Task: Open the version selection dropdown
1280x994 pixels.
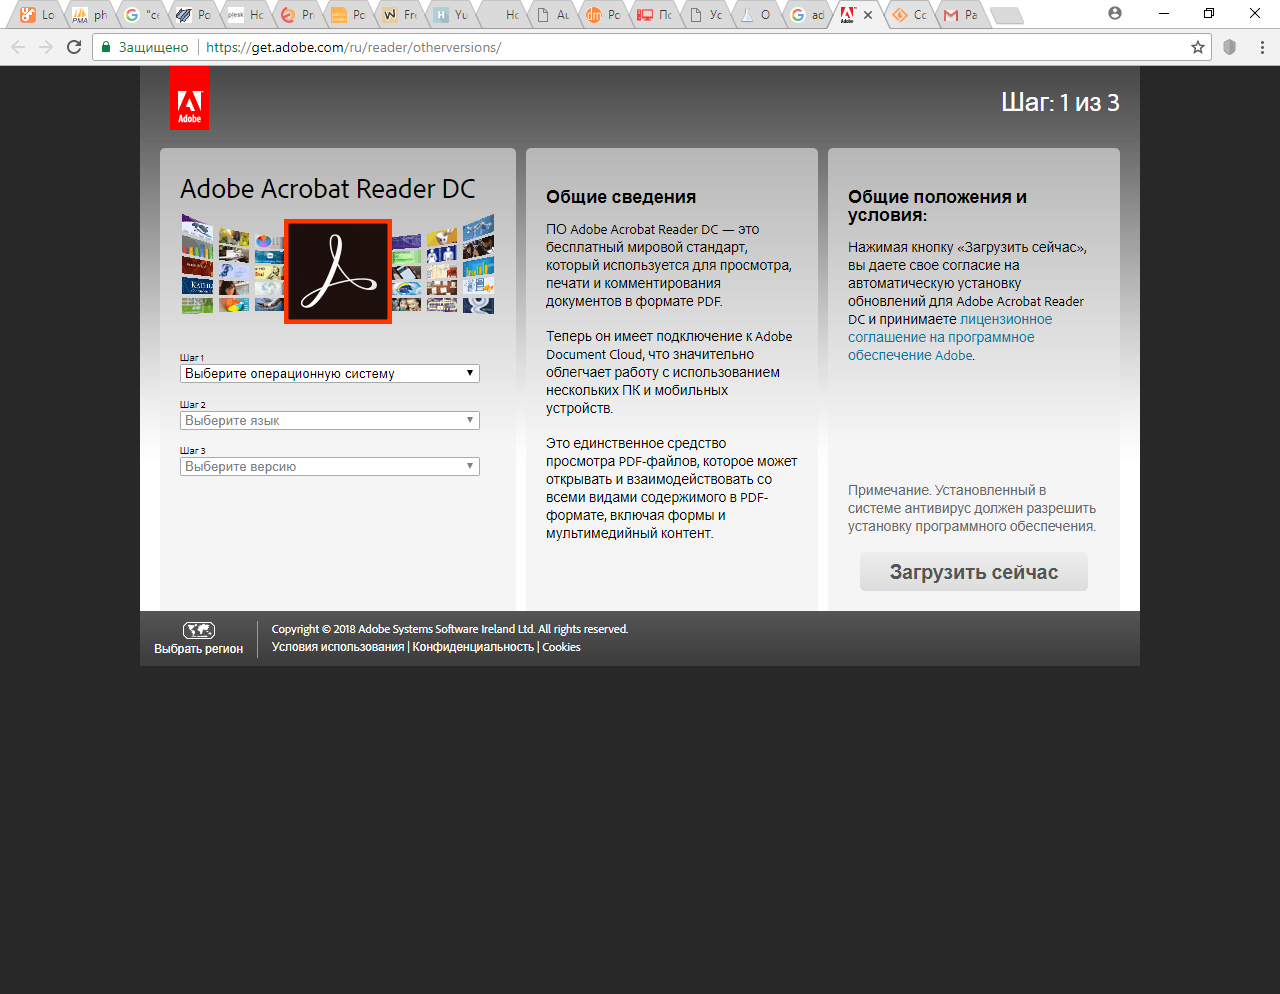Action: 330,466
